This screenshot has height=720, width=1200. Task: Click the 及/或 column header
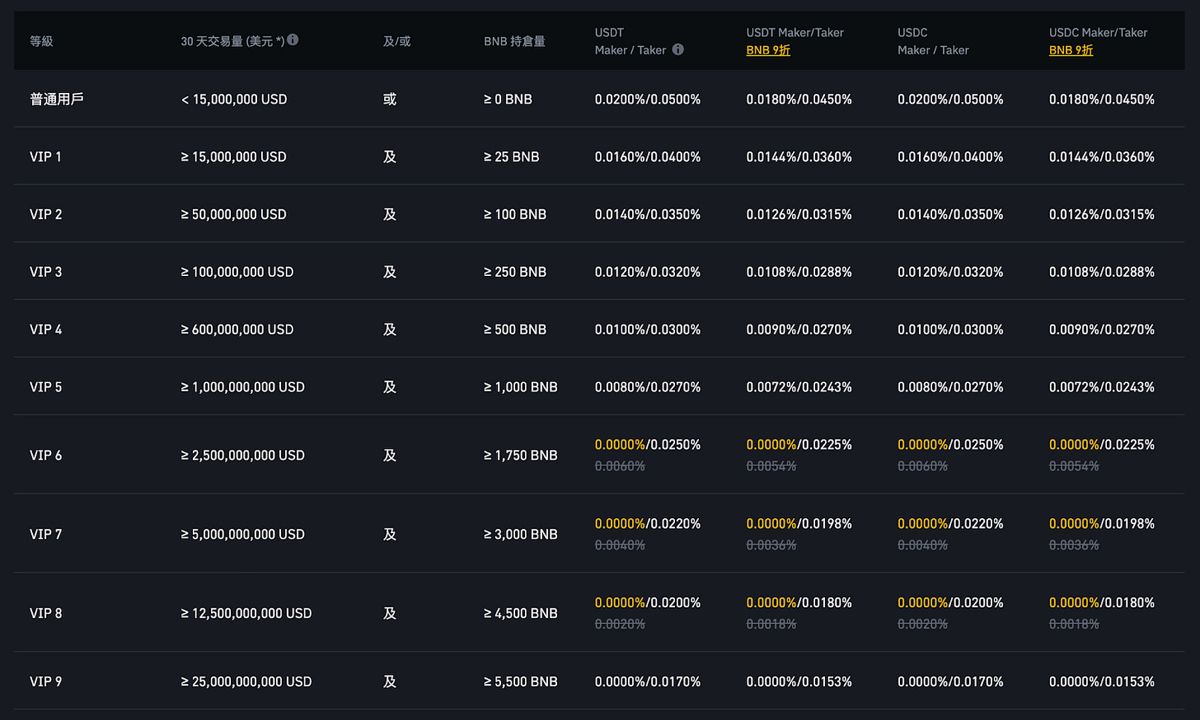pyautogui.click(x=397, y=41)
